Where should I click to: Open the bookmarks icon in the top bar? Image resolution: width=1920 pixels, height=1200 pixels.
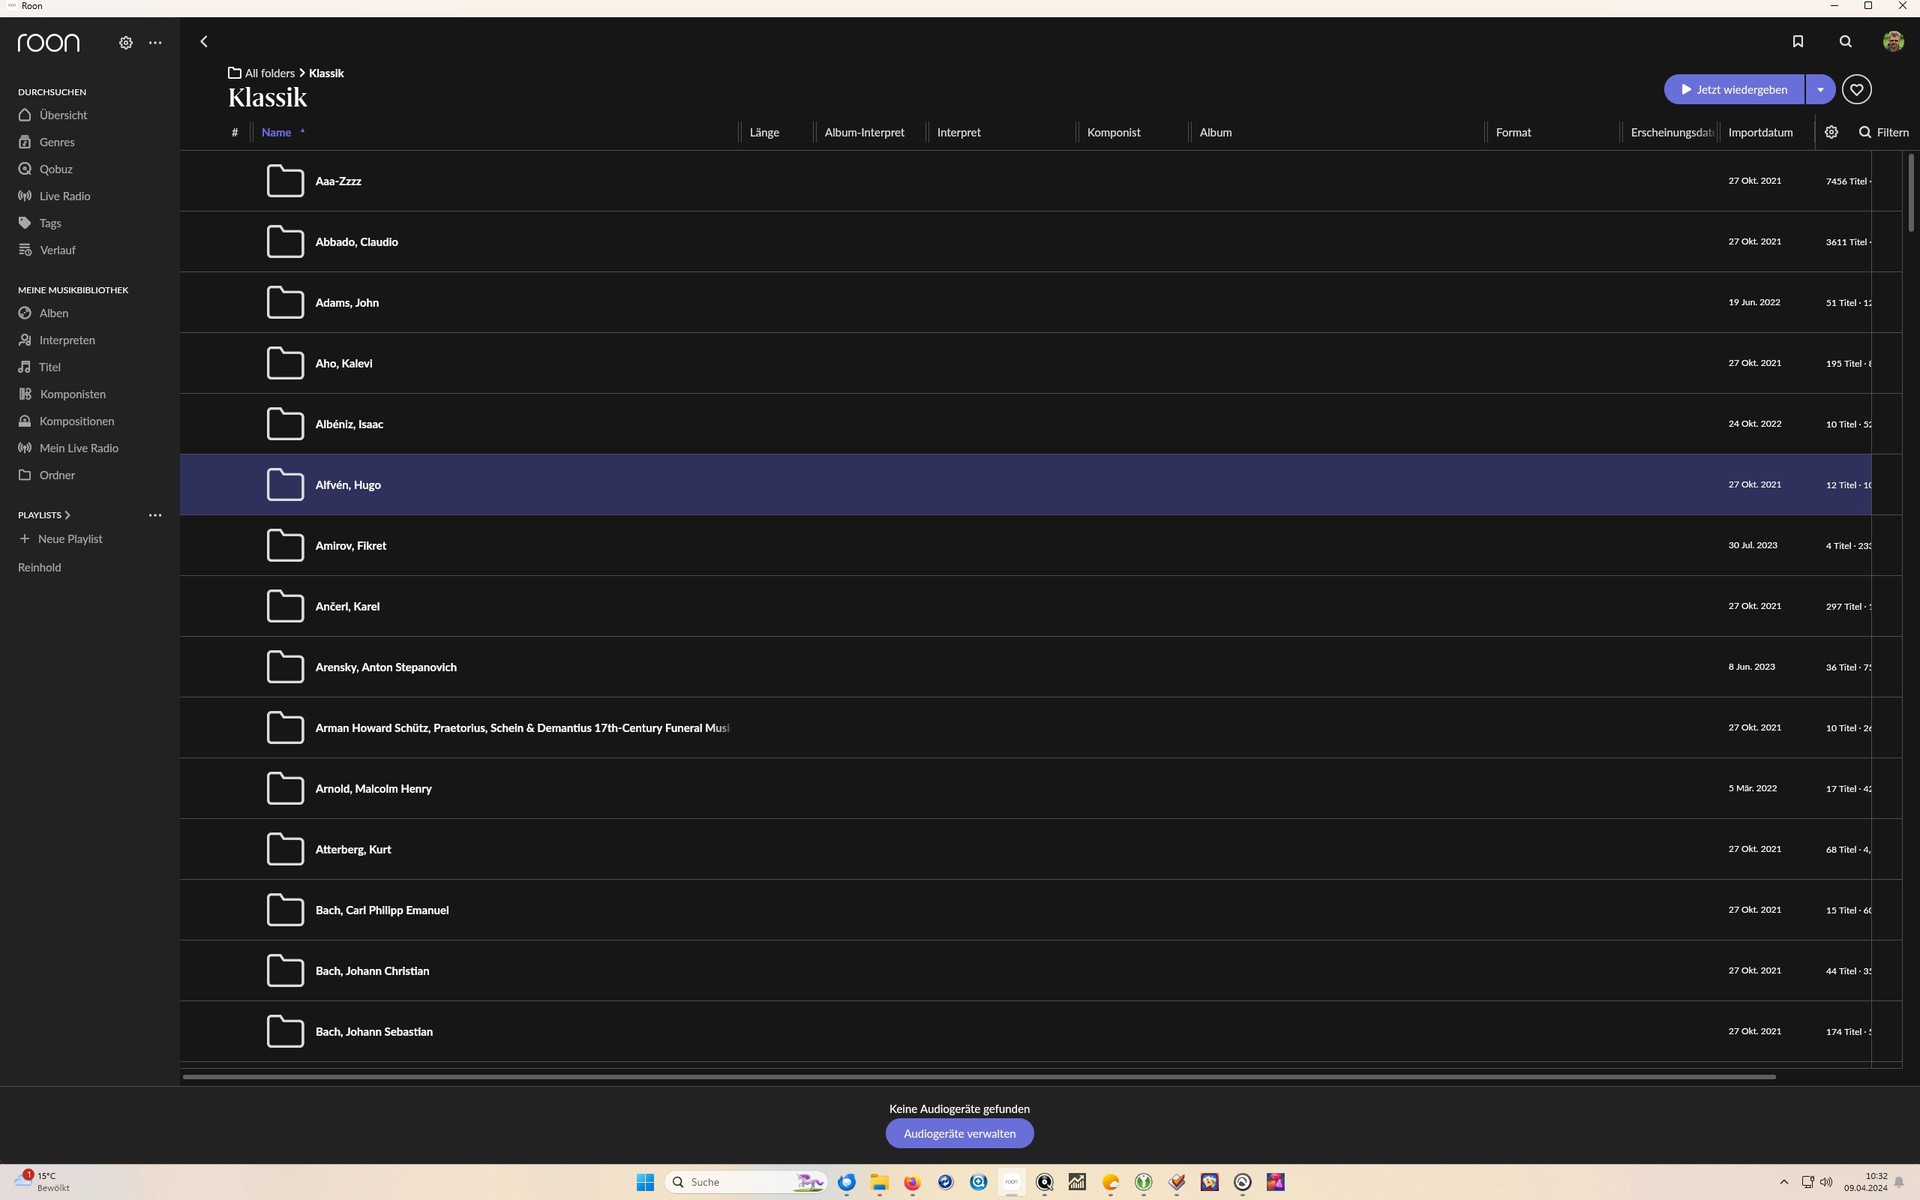pos(1798,42)
